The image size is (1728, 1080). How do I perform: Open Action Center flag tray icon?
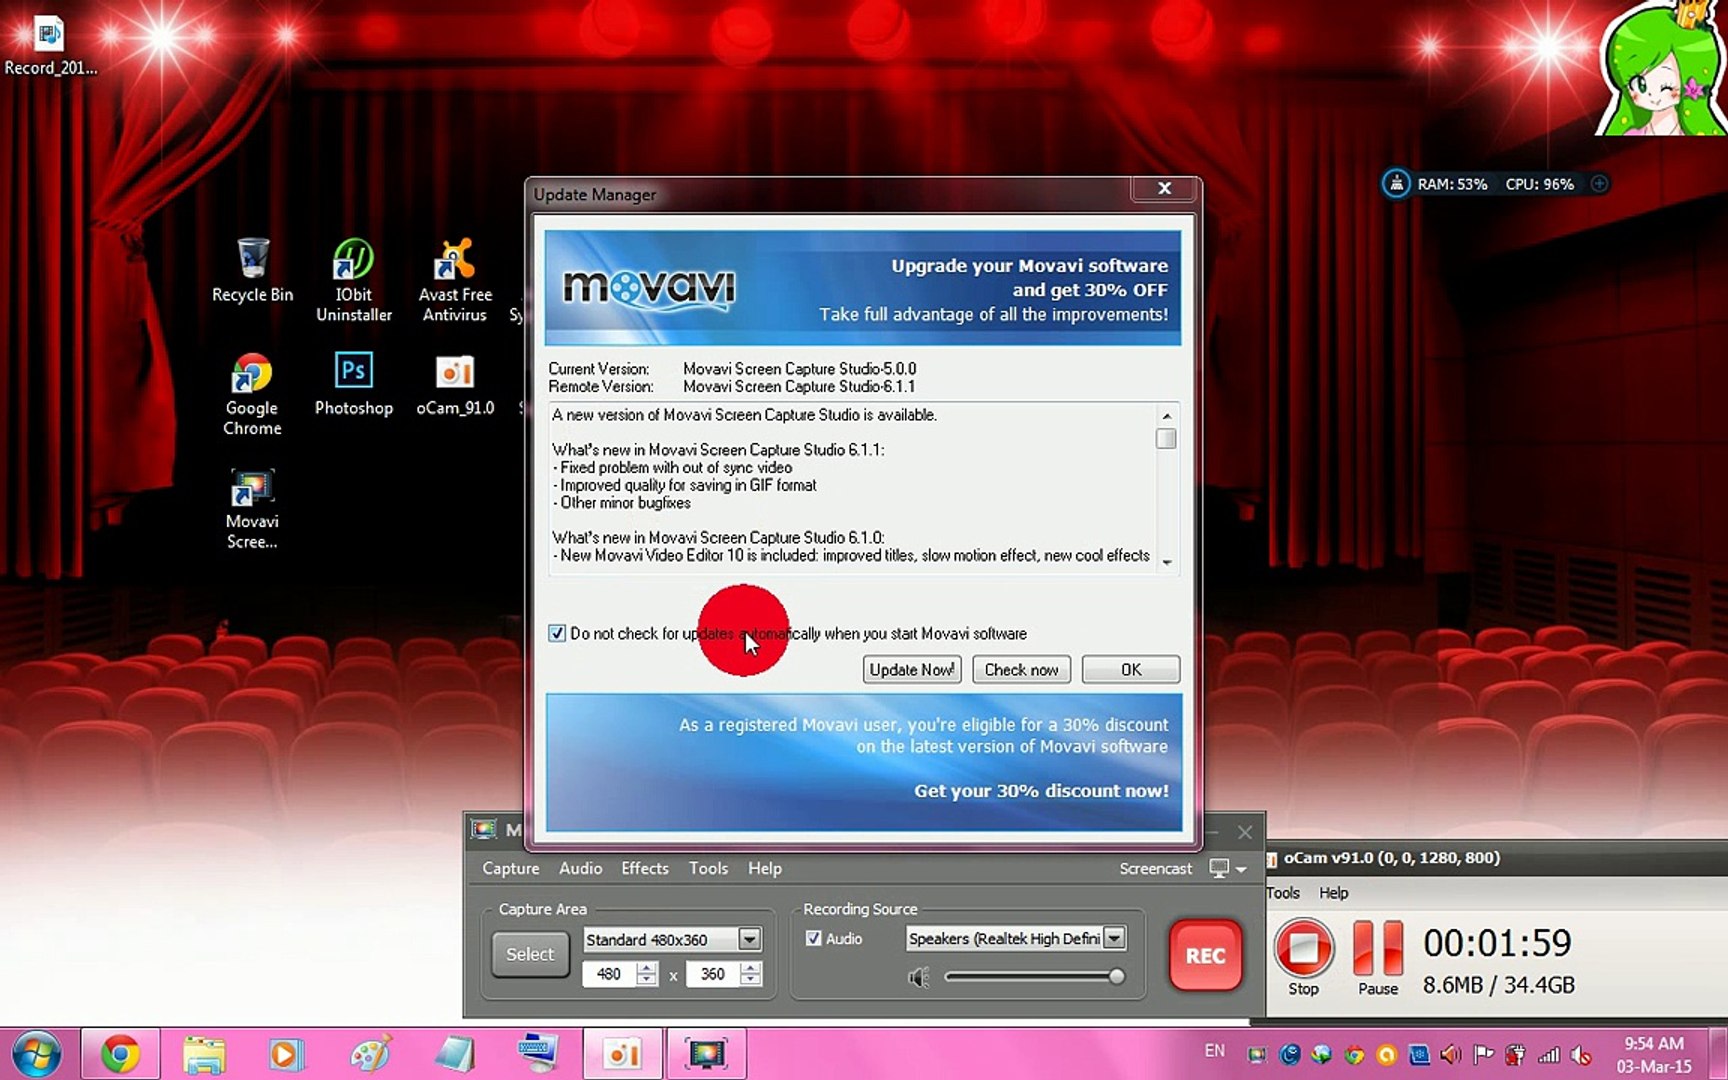click(1483, 1054)
